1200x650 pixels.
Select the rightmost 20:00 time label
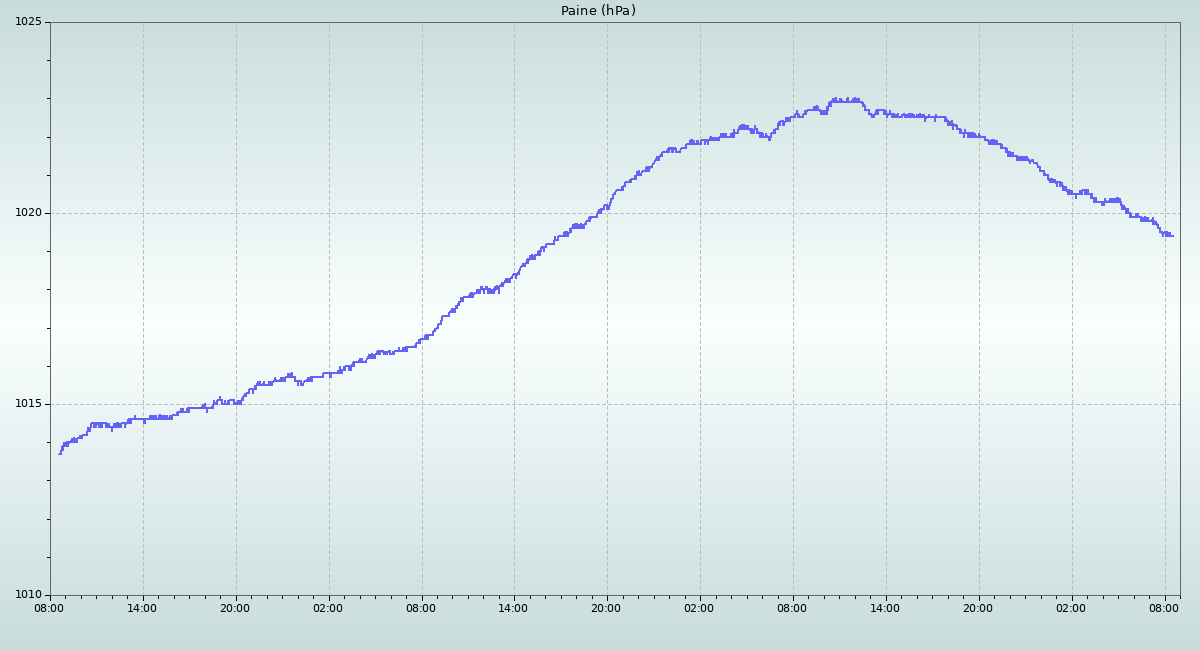point(978,607)
